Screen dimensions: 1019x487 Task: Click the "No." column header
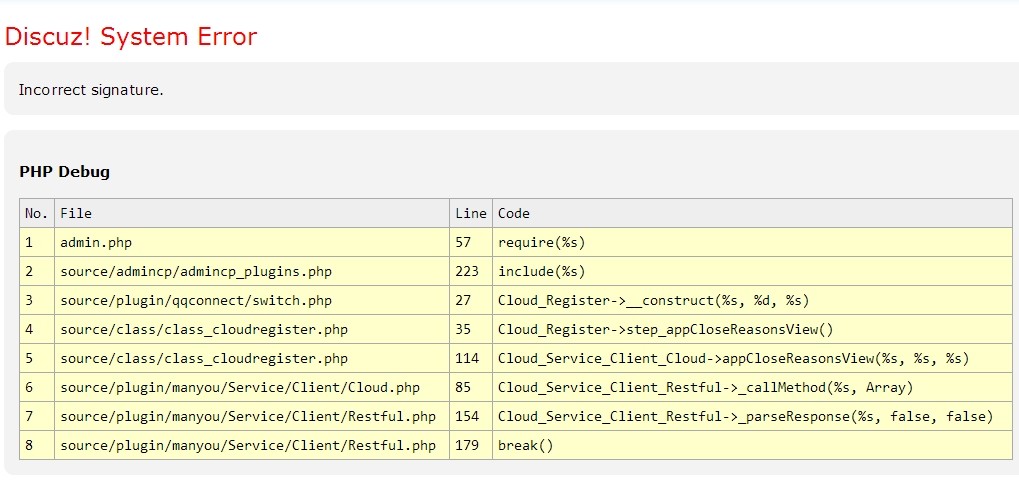point(36,213)
